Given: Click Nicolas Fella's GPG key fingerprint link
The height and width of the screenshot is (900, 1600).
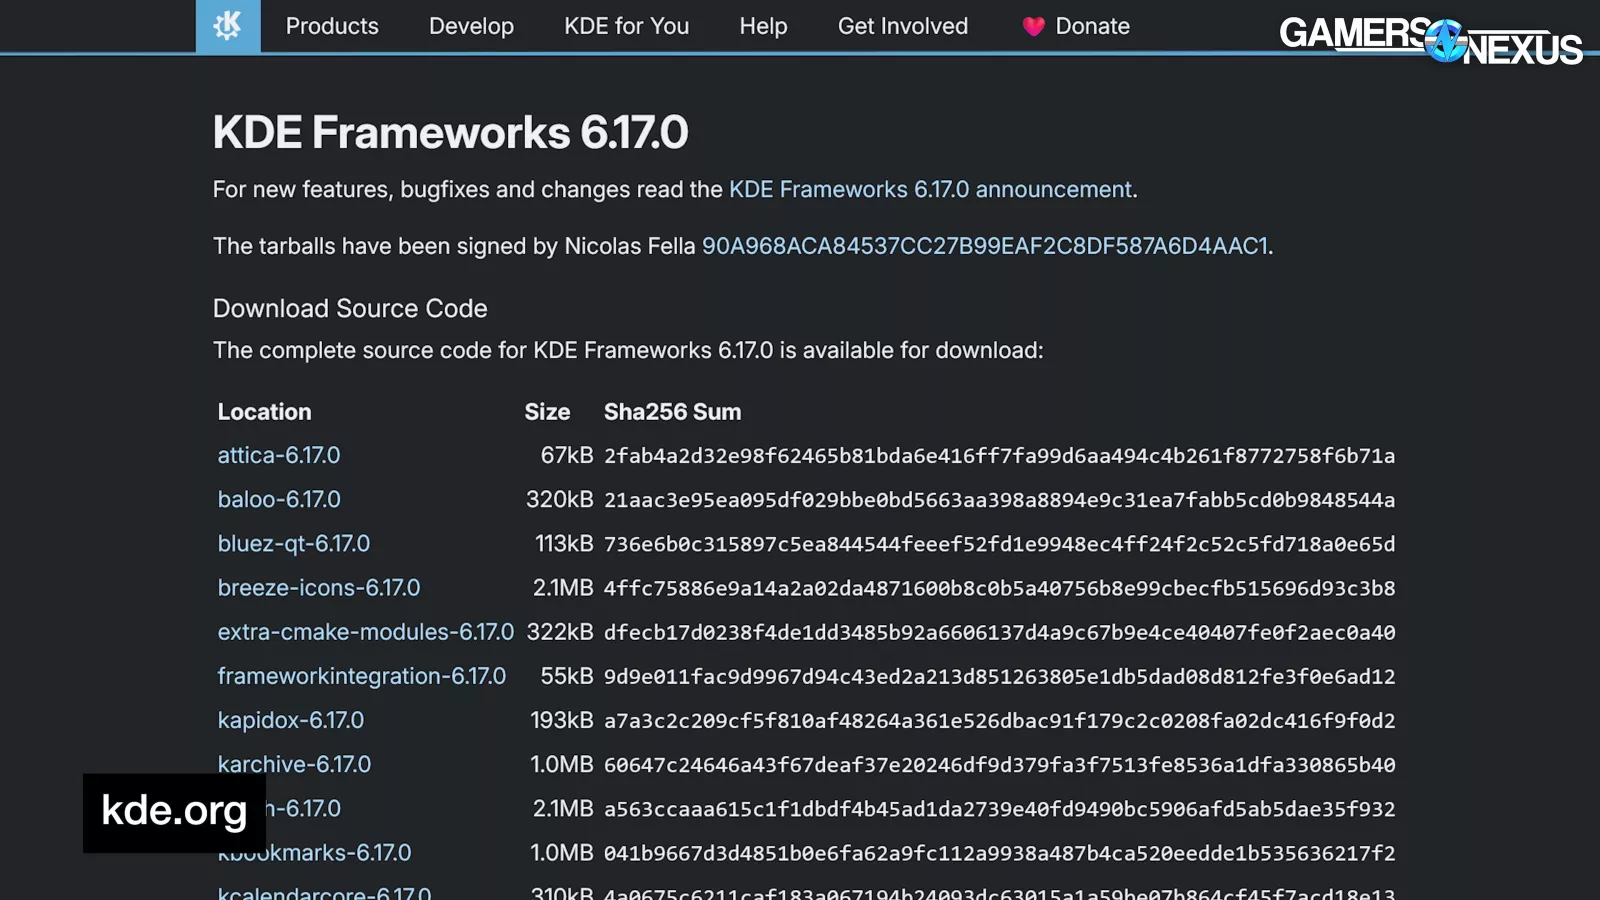Looking at the screenshot, I should pyautogui.click(x=985, y=247).
